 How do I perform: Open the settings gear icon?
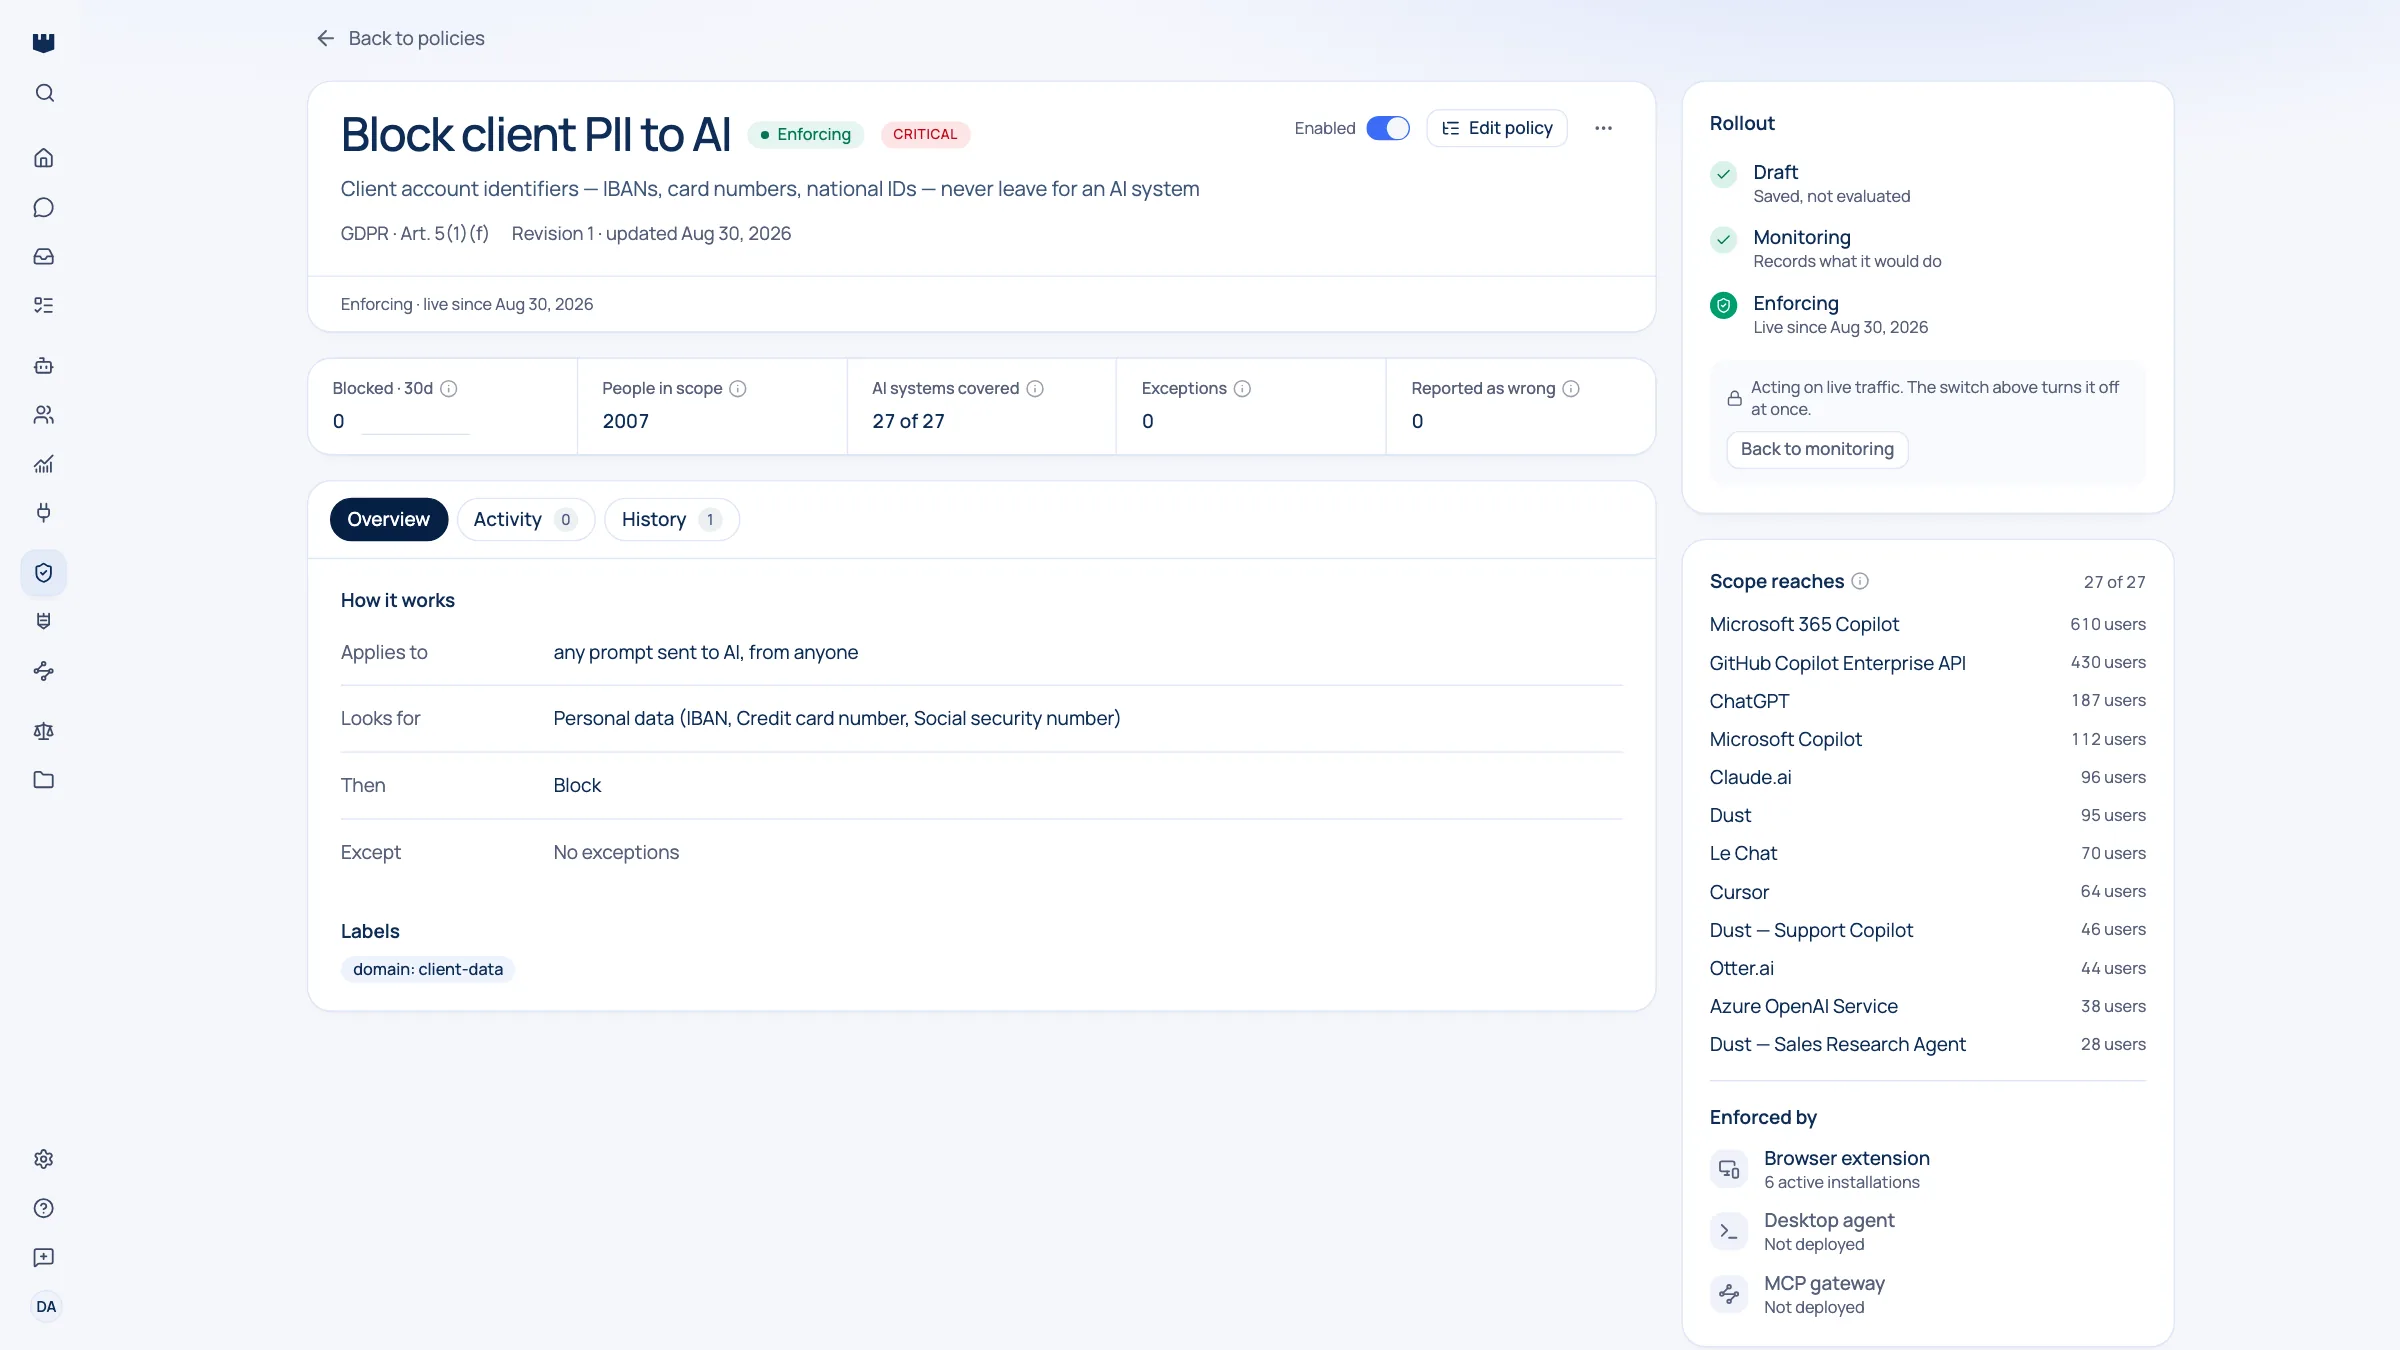44,1159
